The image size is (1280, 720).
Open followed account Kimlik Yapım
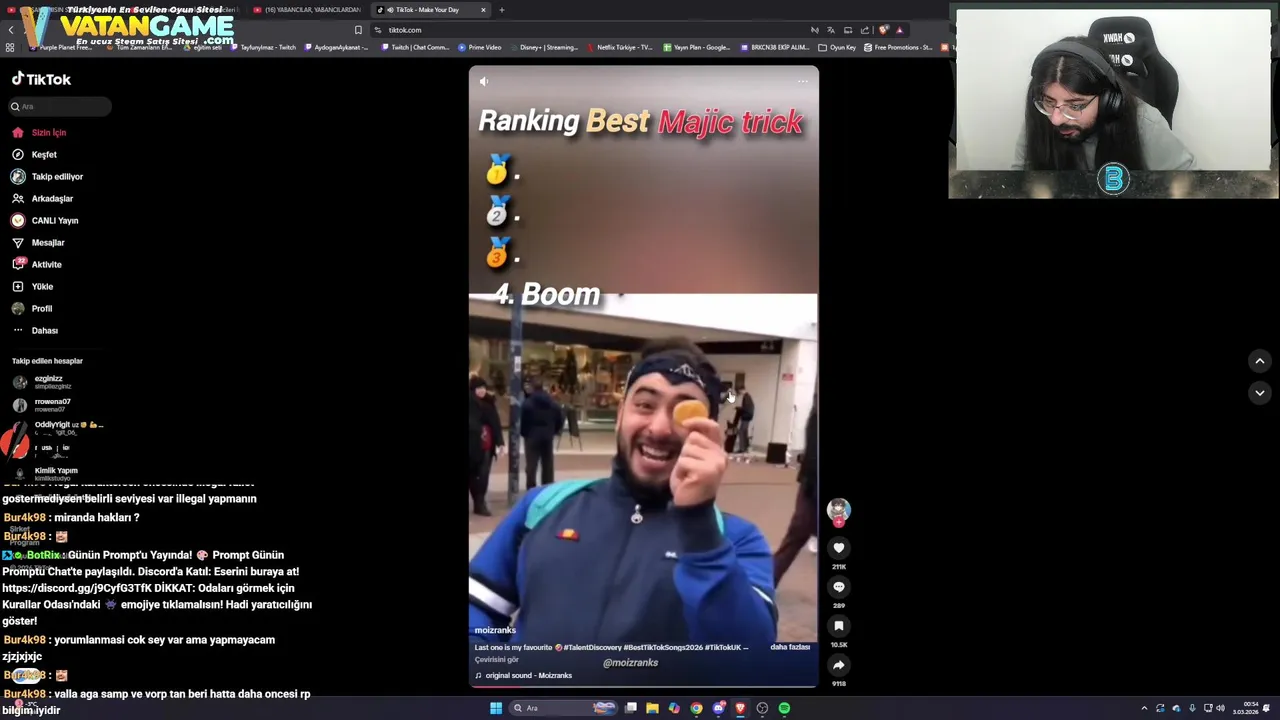pos(45,473)
